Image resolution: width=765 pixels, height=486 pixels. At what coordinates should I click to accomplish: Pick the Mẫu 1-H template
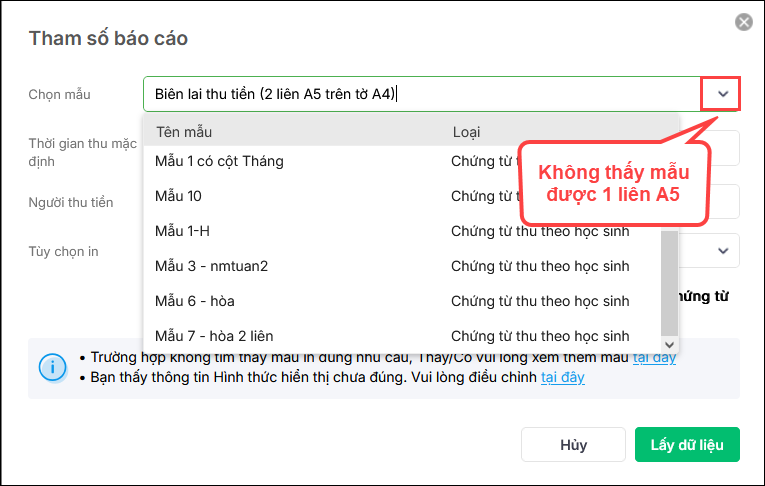[x=183, y=231]
